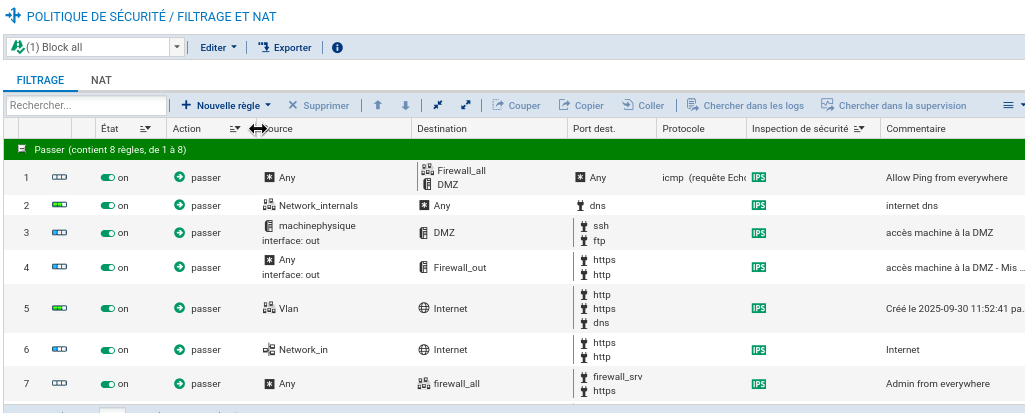Click the info icon next to Exporter
The image size is (1025, 413).
coord(337,47)
